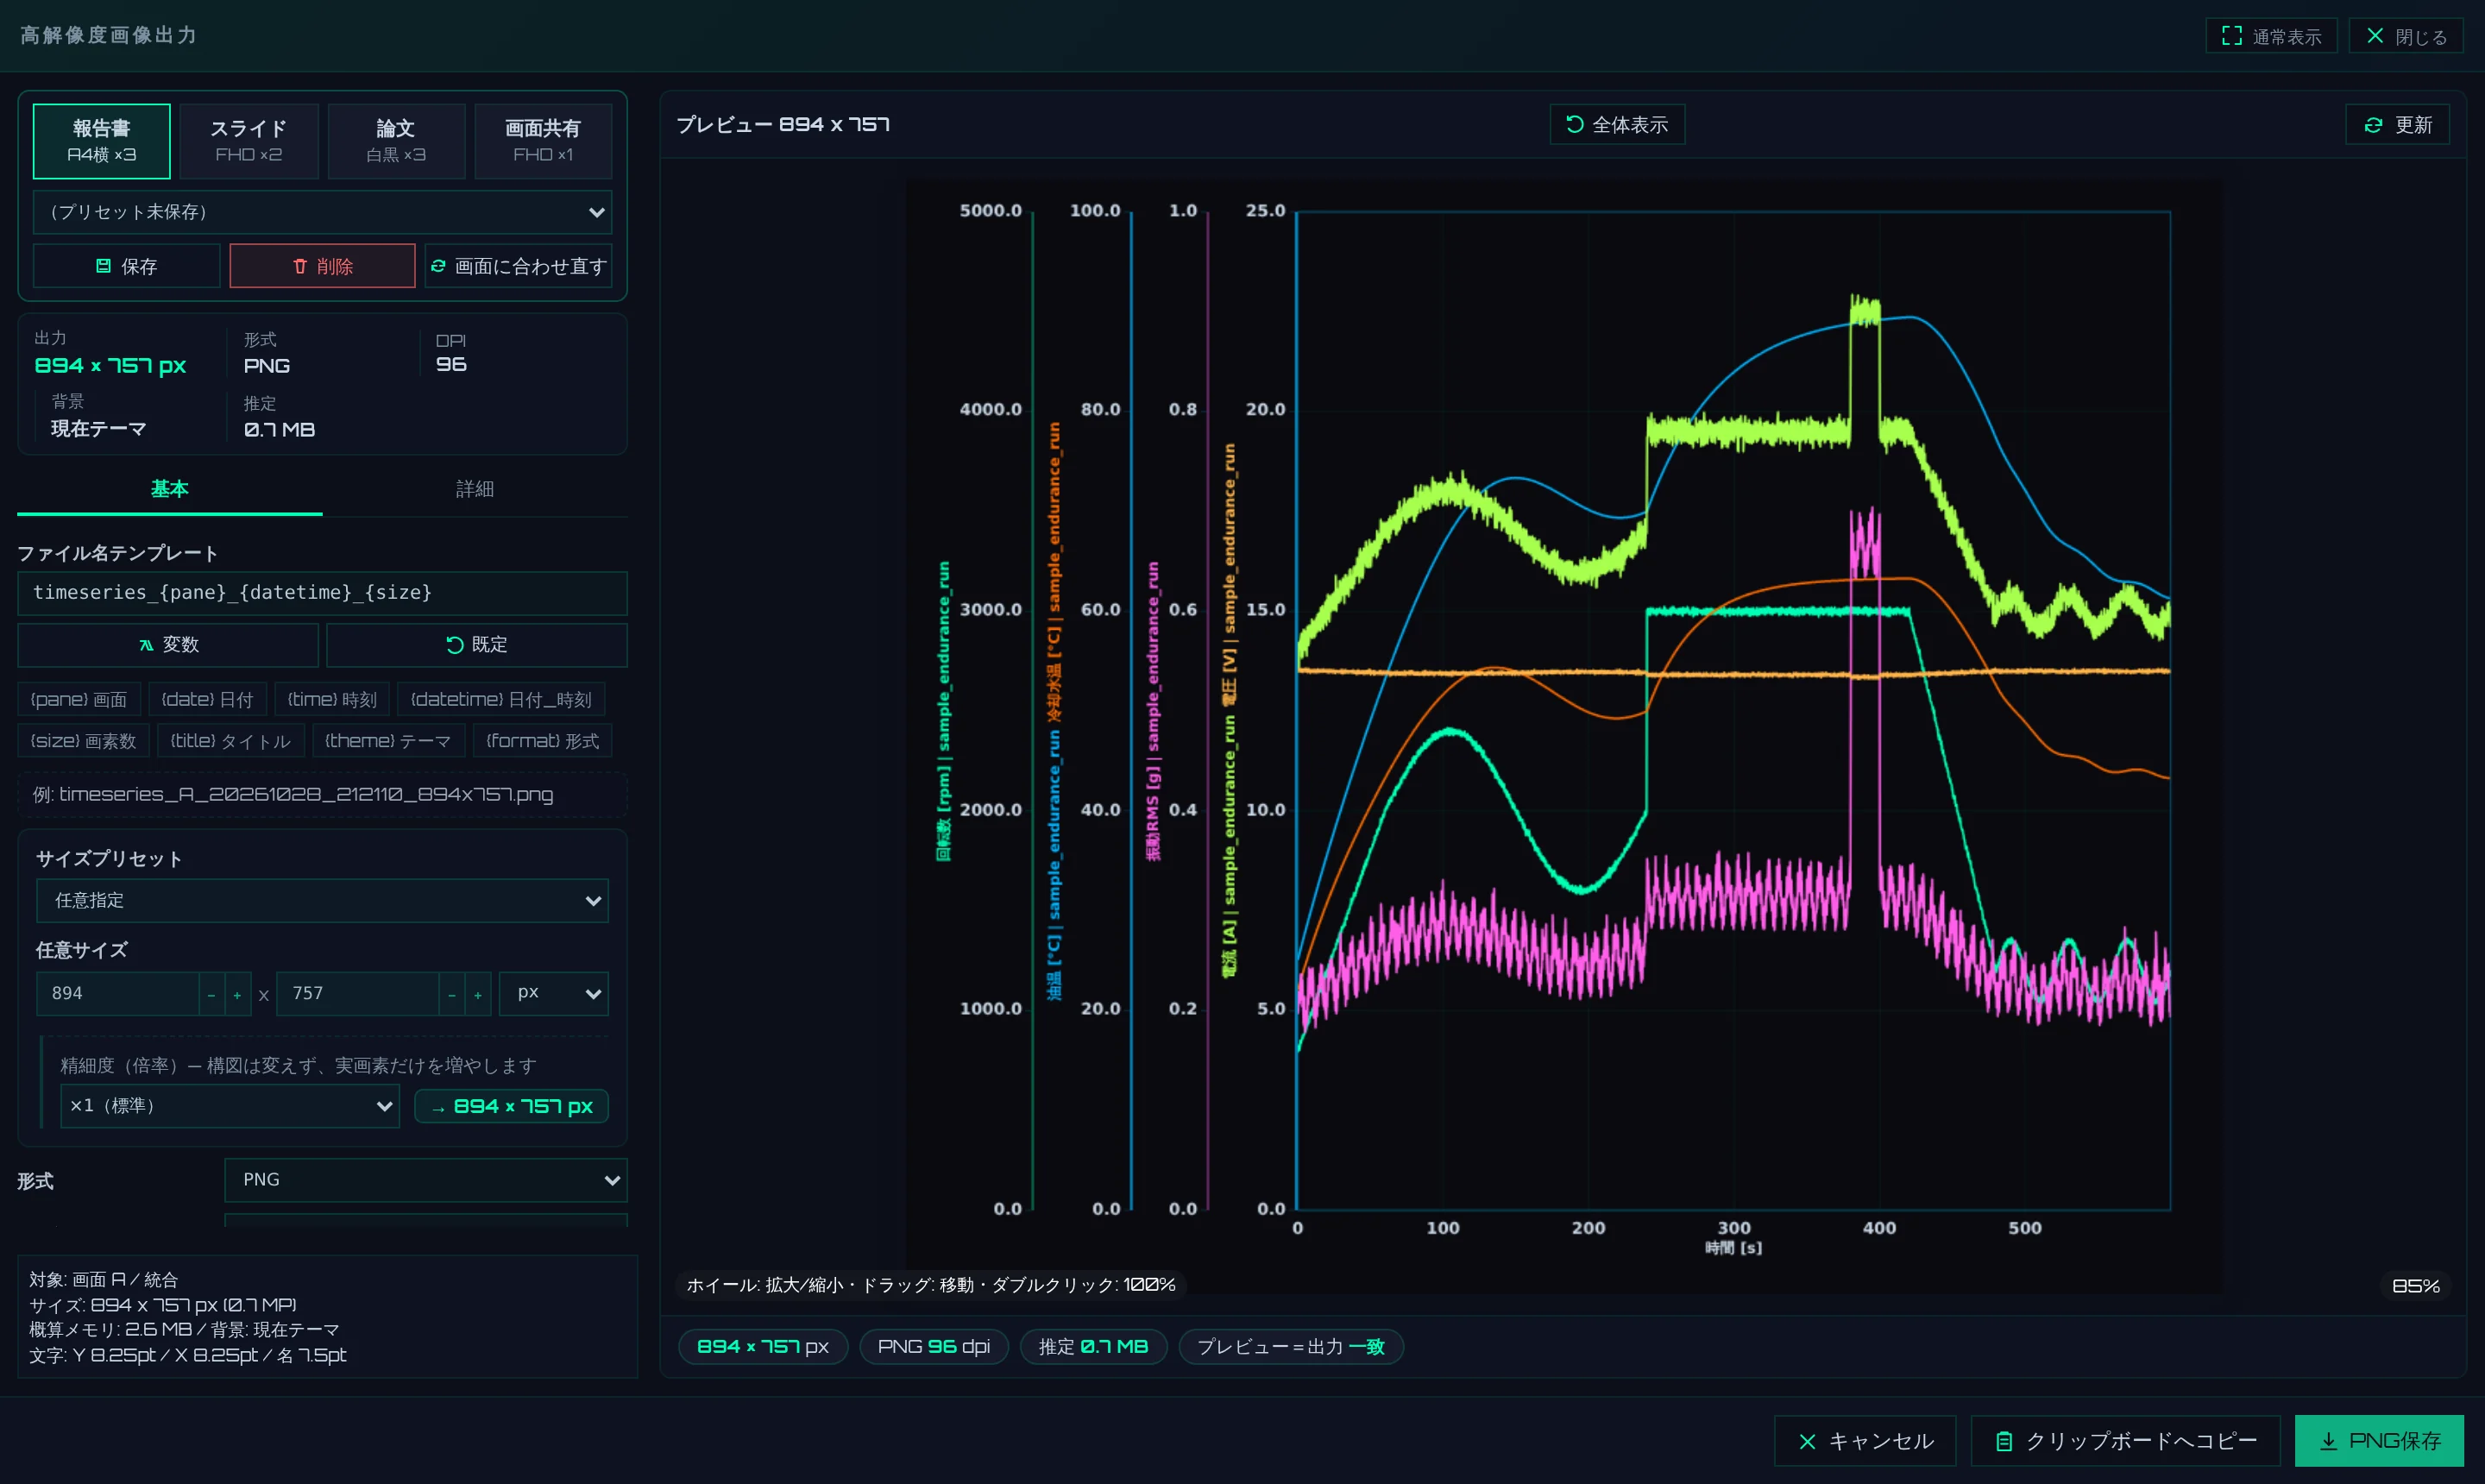Click the 全体表示 reset view icon

pos(1574,124)
